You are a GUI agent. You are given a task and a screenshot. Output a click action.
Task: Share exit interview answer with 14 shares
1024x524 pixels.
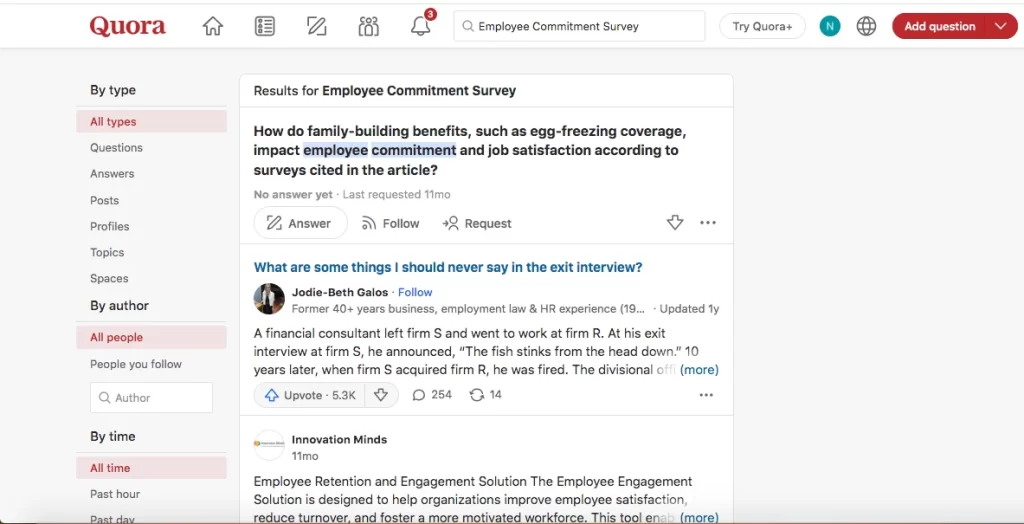click(486, 395)
